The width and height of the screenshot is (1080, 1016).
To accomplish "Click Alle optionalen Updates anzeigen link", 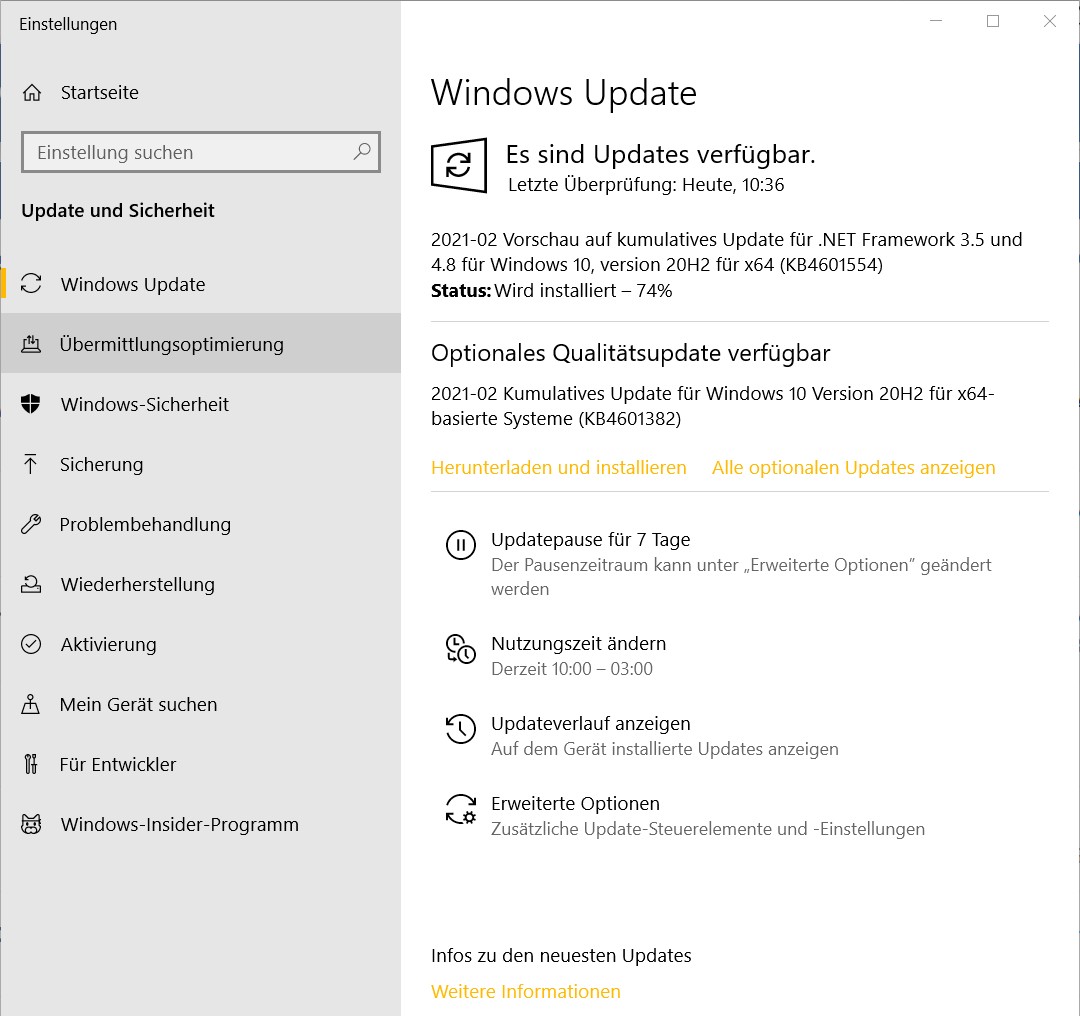I will click(x=853, y=468).
